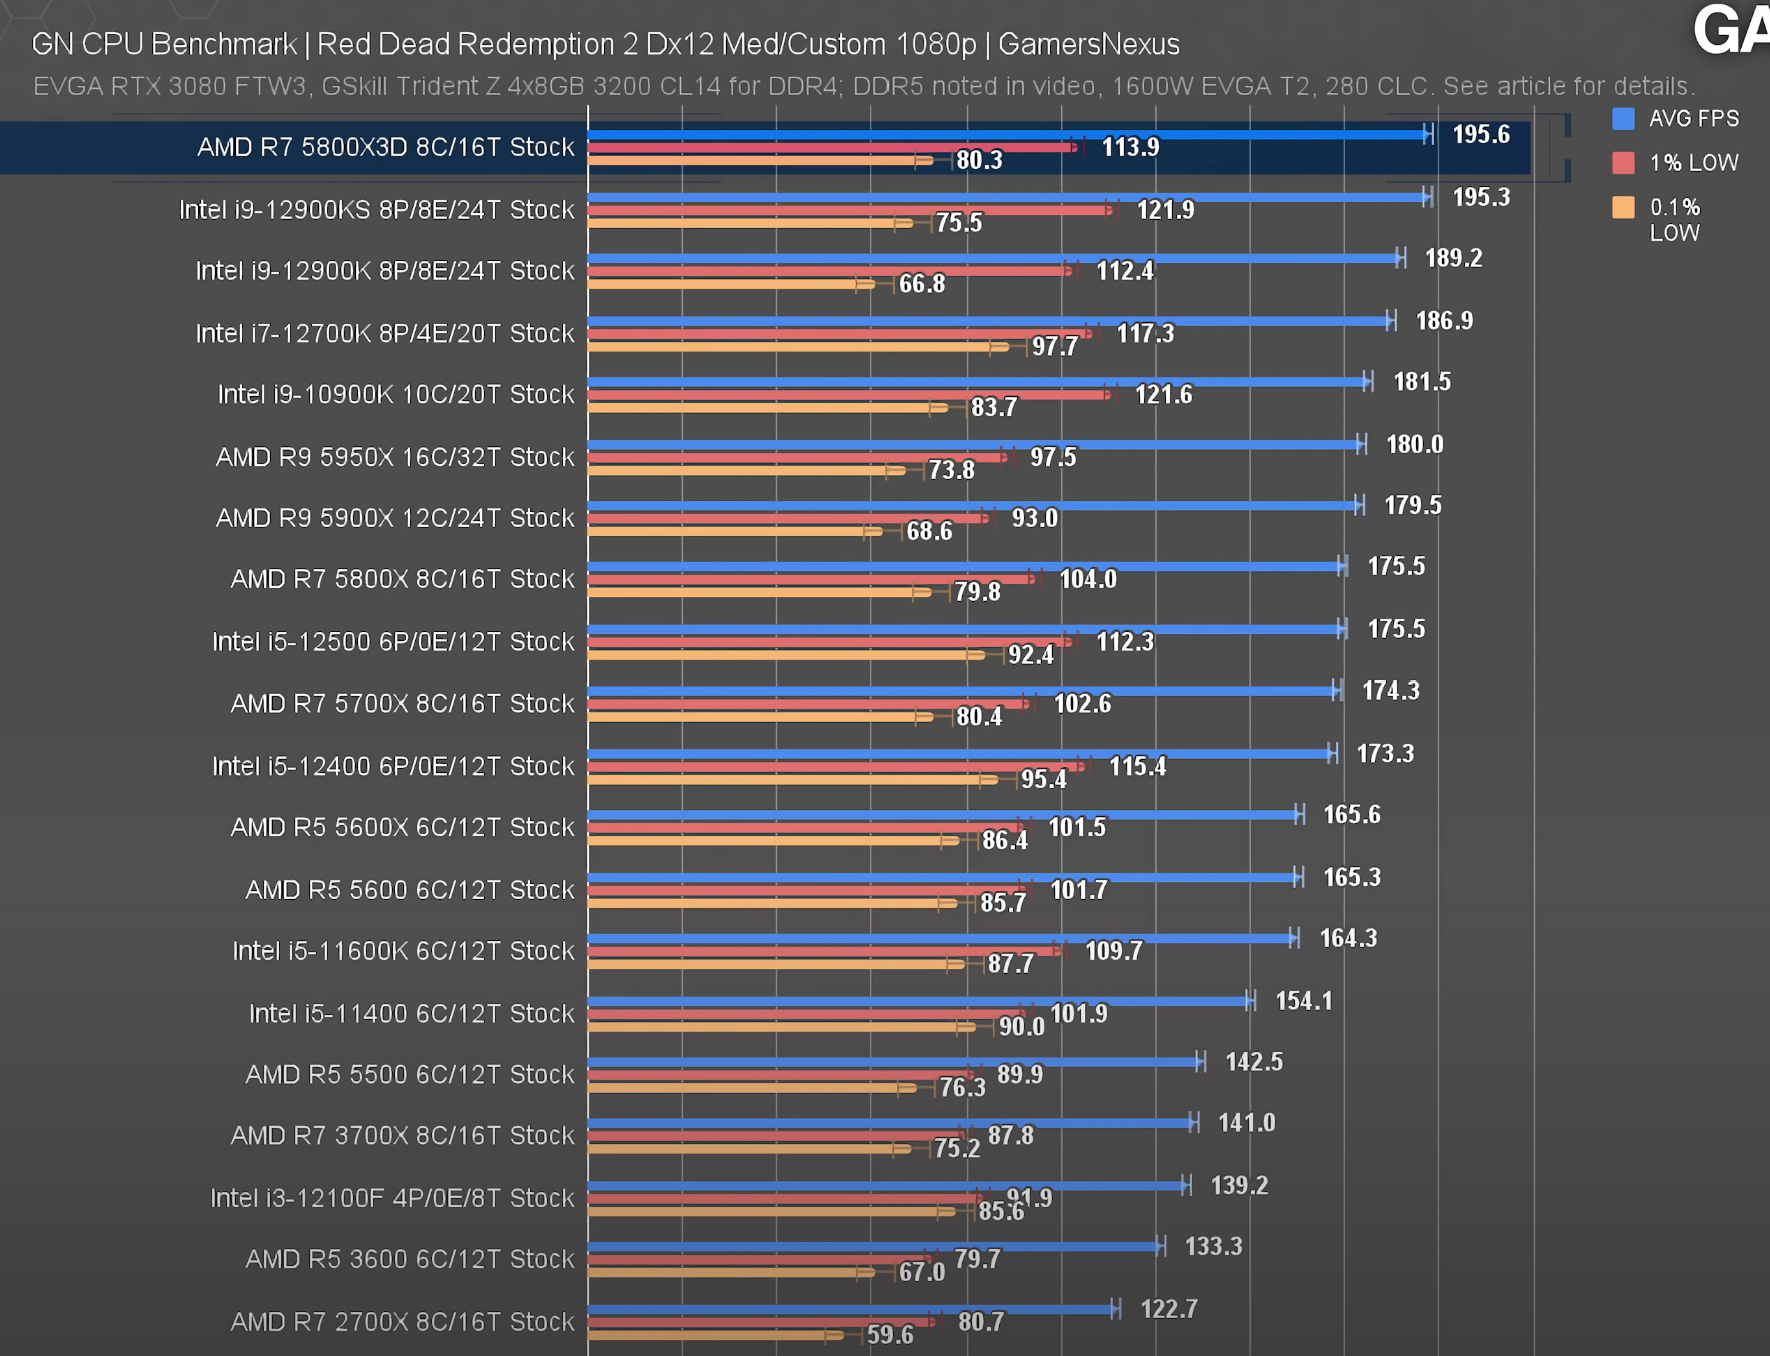1770x1356 pixels.
Task: Click the 165.6 average FPS value
Action: point(1352,815)
